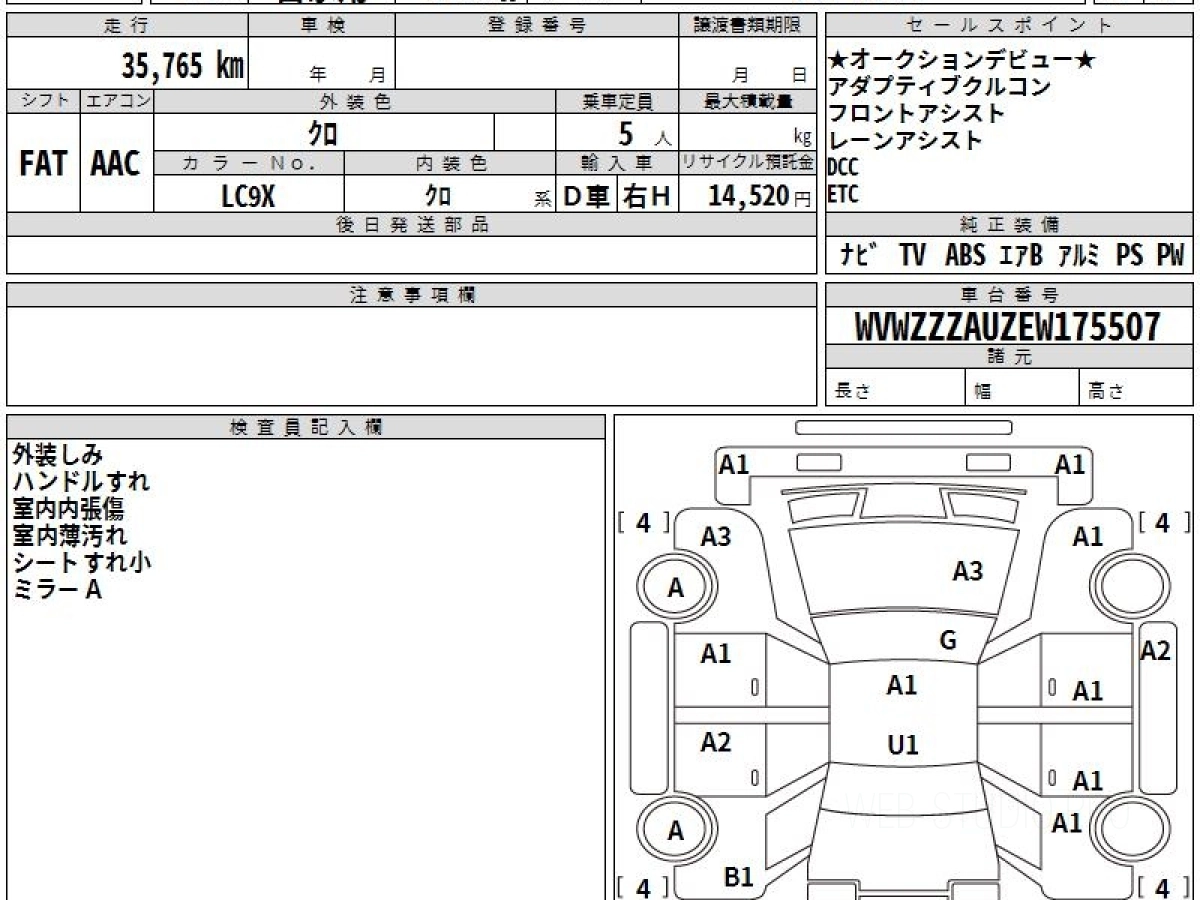This screenshot has width=1200, height=900.
Task: Select the inspector note 外装しみ
Action: [x=58, y=455]
